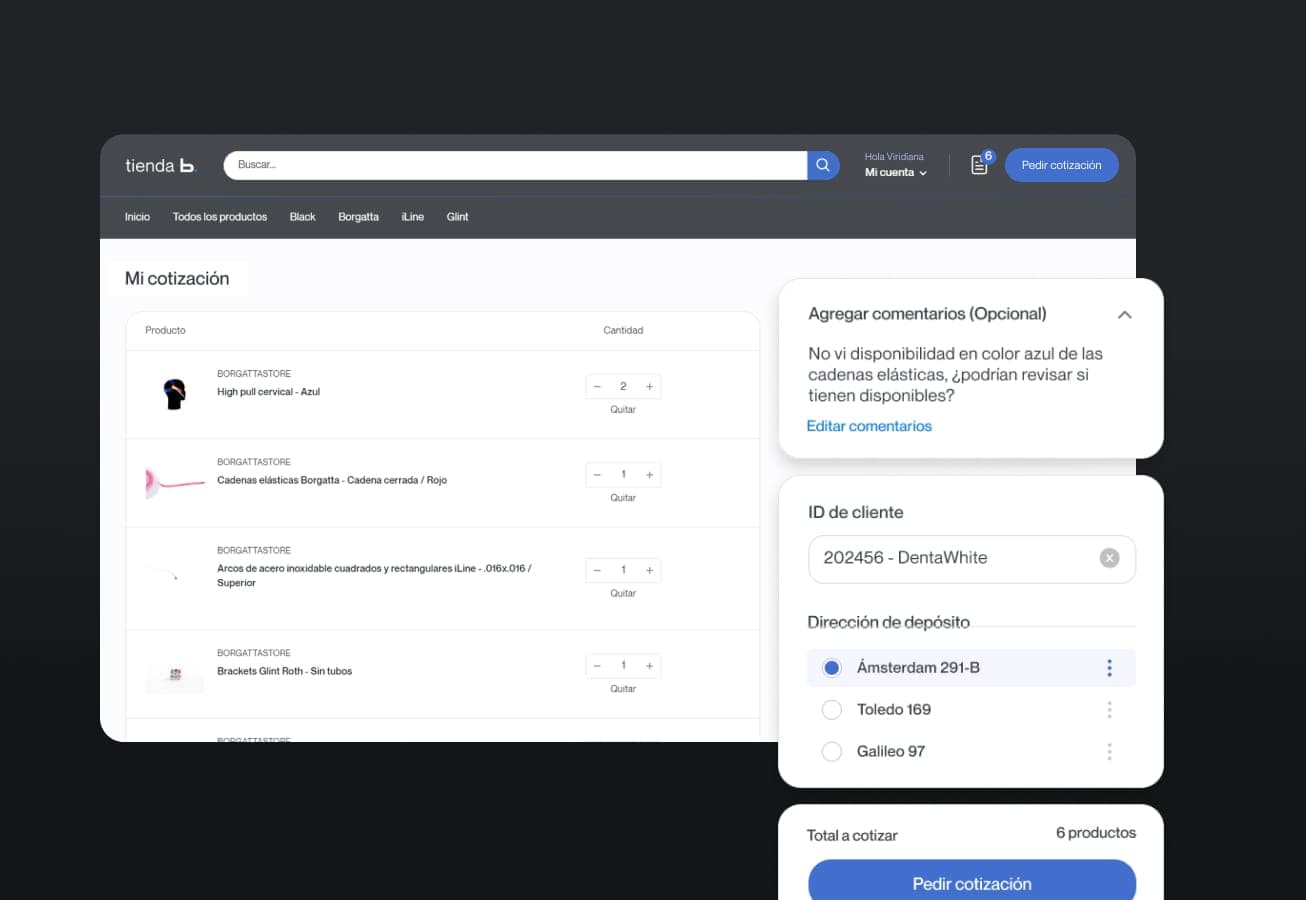Viewport: 1306px width, 900px height.
Task: Click Editar comentarios link
Action: (868, 425)
